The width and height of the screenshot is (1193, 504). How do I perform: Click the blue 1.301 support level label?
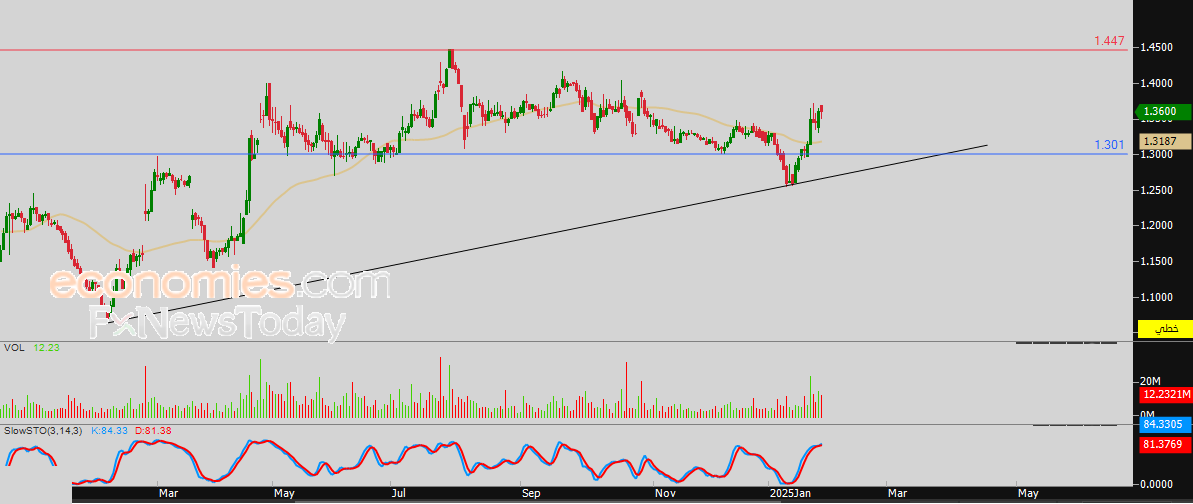tap(1109, 145)
